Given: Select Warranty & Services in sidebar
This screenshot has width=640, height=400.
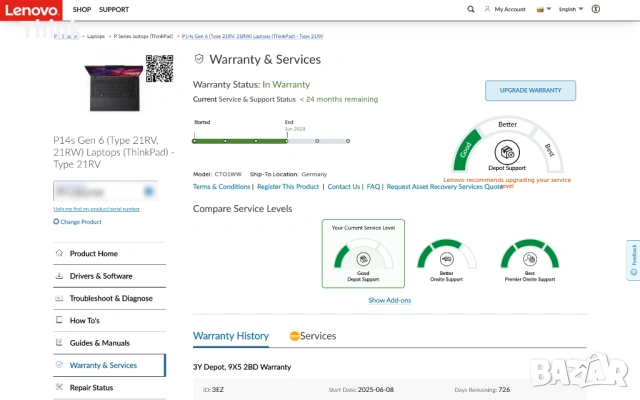Looking at the screenshot, I should 109,365.
